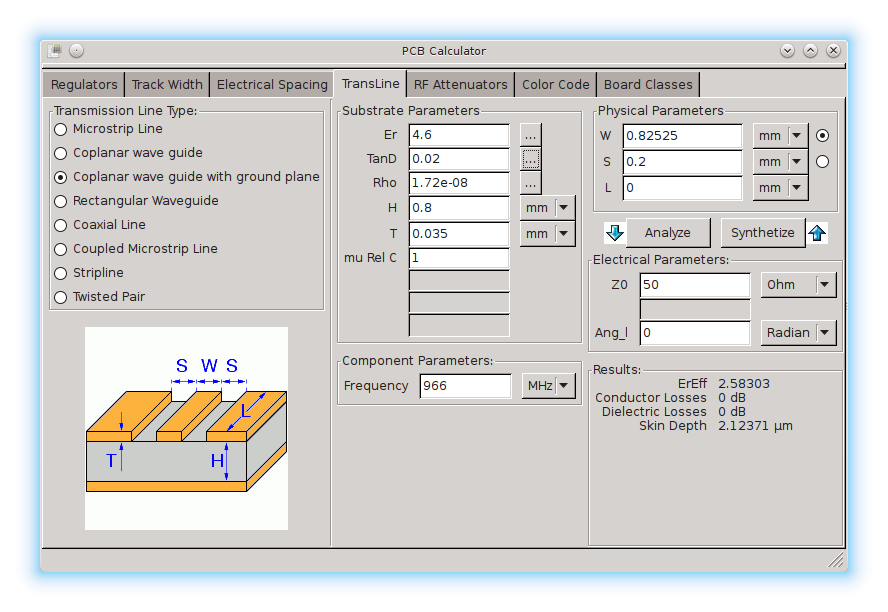Choose the Coaxial Line transmission type
The width and height of the screenshot is (888, 612).
(61, 225)
